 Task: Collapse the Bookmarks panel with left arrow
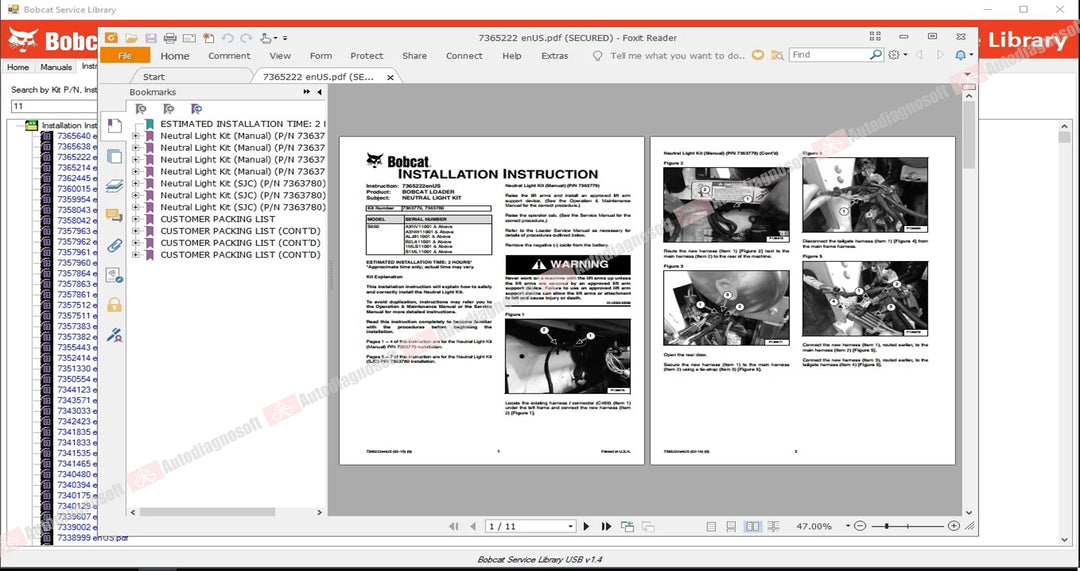tap(320, 92)
